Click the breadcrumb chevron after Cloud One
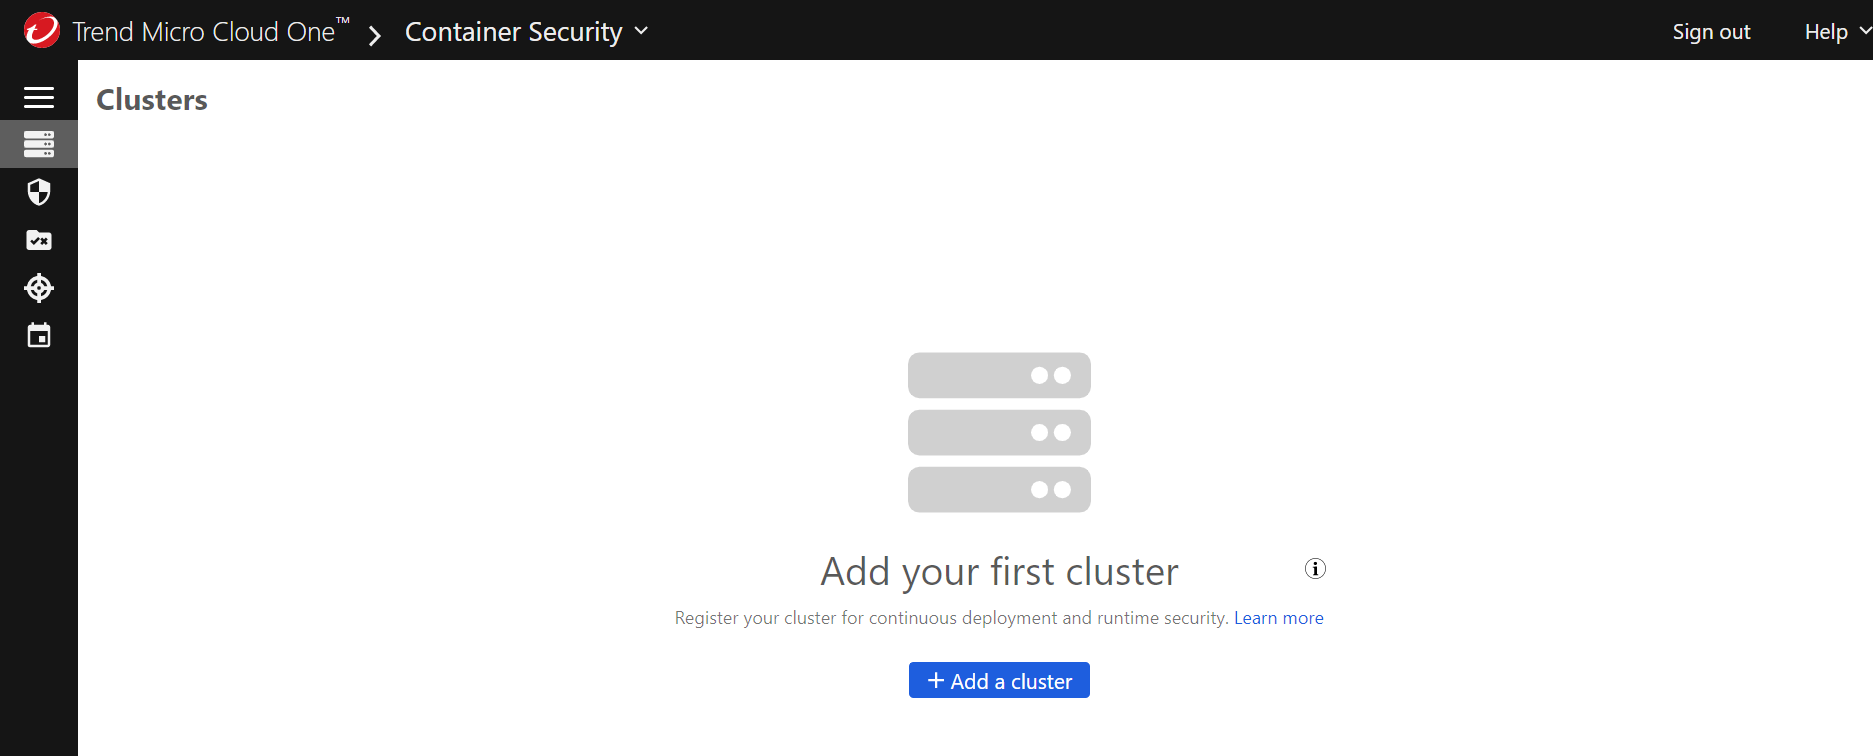1873x756 pixels. coord(375,36)
